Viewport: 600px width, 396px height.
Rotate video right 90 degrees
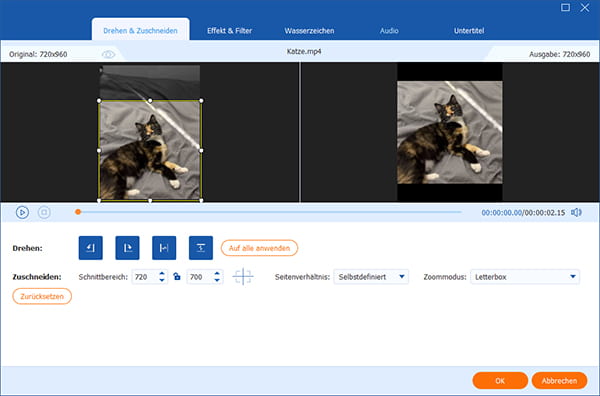[127, 248]
